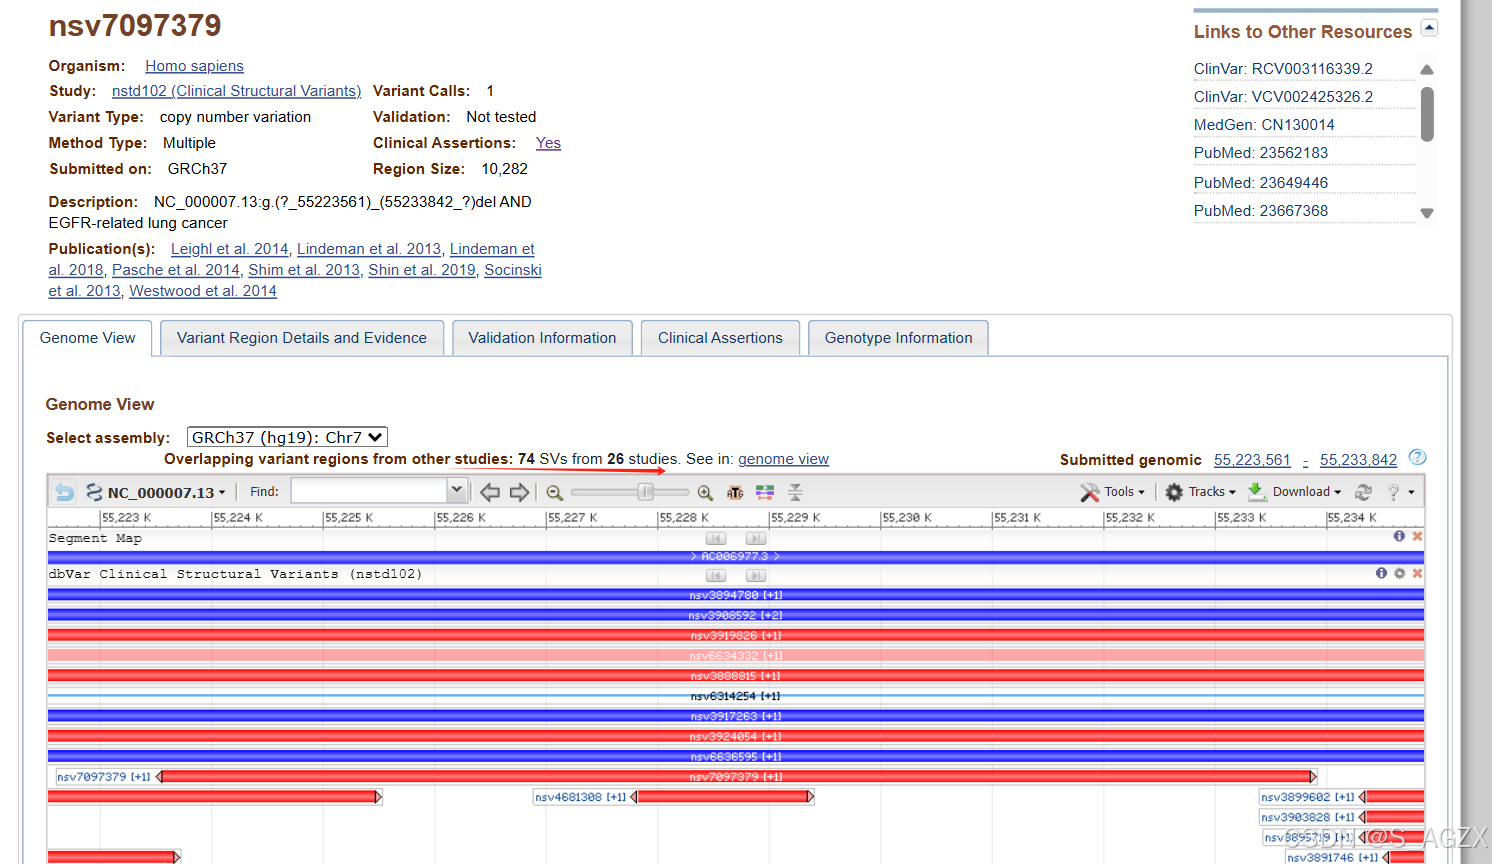
Task: Pan right with the right arrow
Action: click(x=519, y=492)
